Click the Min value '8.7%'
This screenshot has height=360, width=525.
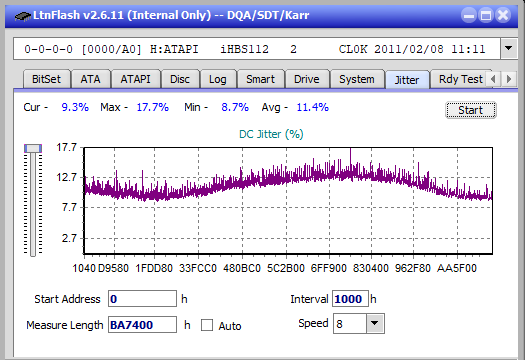(235, 107)
